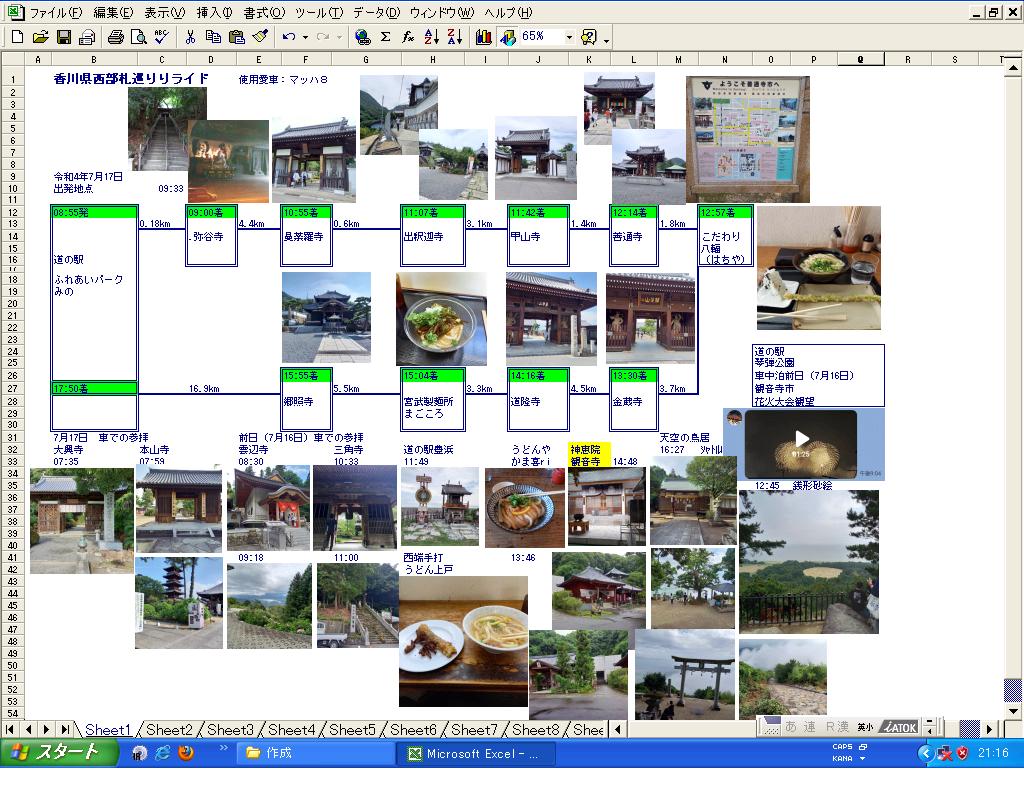Click the Cut scissors icon
This screenshot has width=1024, height=800.
(190, 37)
